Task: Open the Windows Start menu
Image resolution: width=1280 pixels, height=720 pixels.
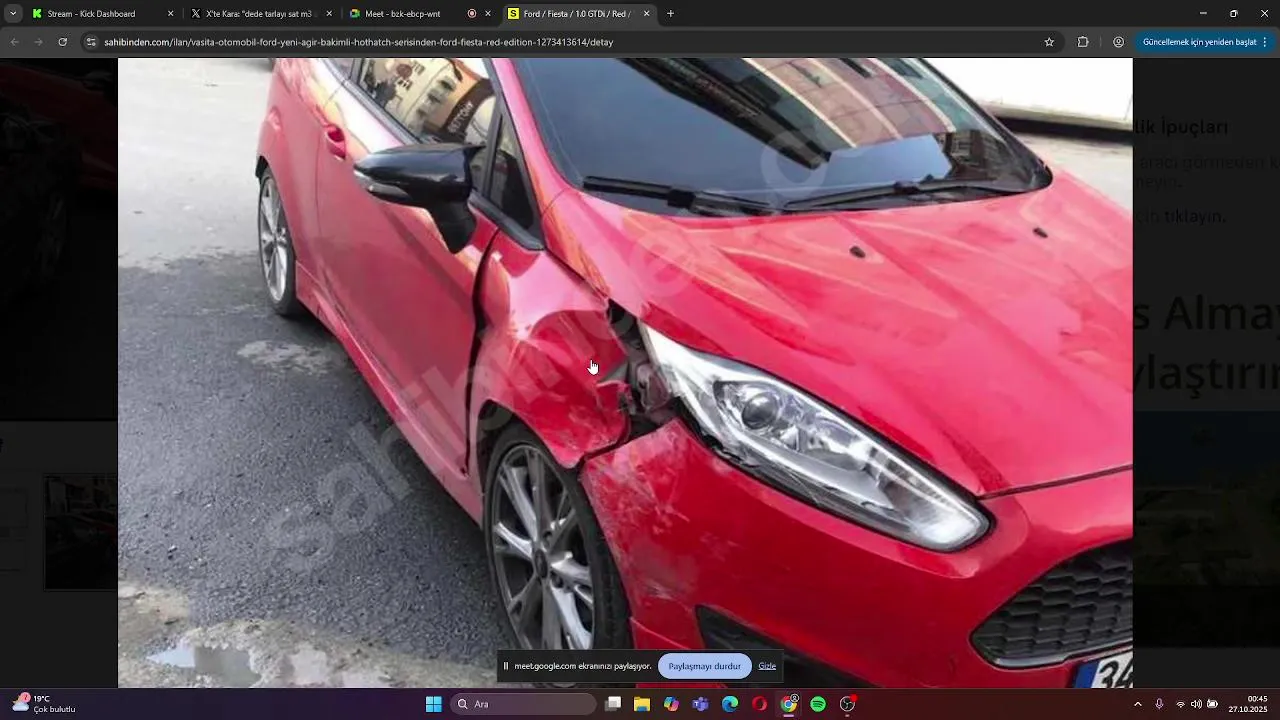Action: point(434,704)
